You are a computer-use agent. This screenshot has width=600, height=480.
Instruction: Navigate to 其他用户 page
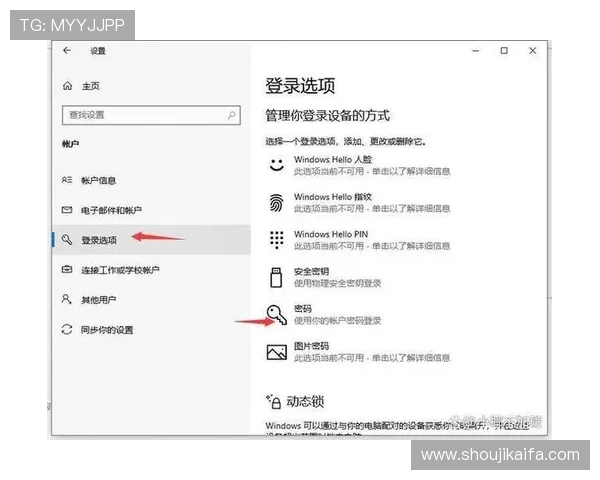click(x=99, y=300)
